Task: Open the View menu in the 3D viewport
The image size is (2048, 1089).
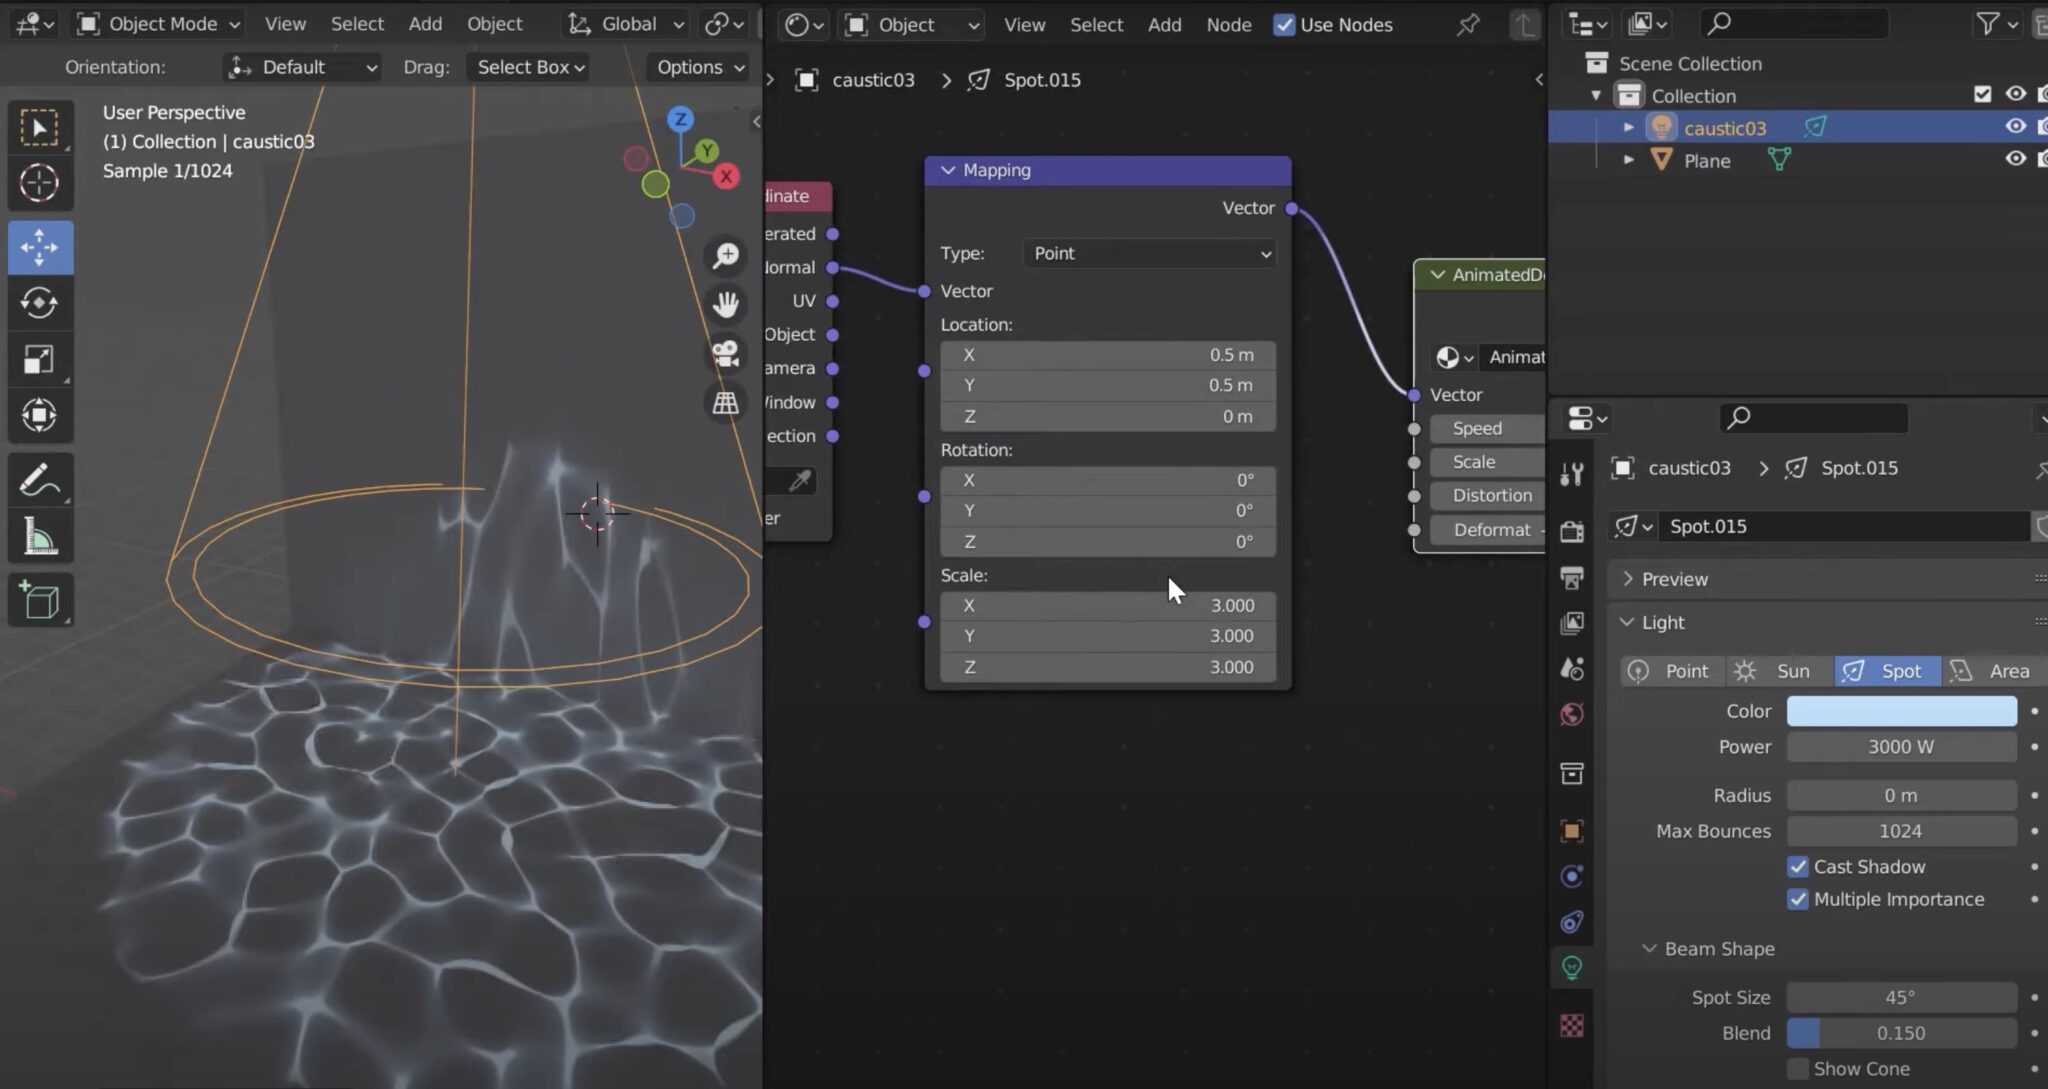Action: [x=285, y=23]
